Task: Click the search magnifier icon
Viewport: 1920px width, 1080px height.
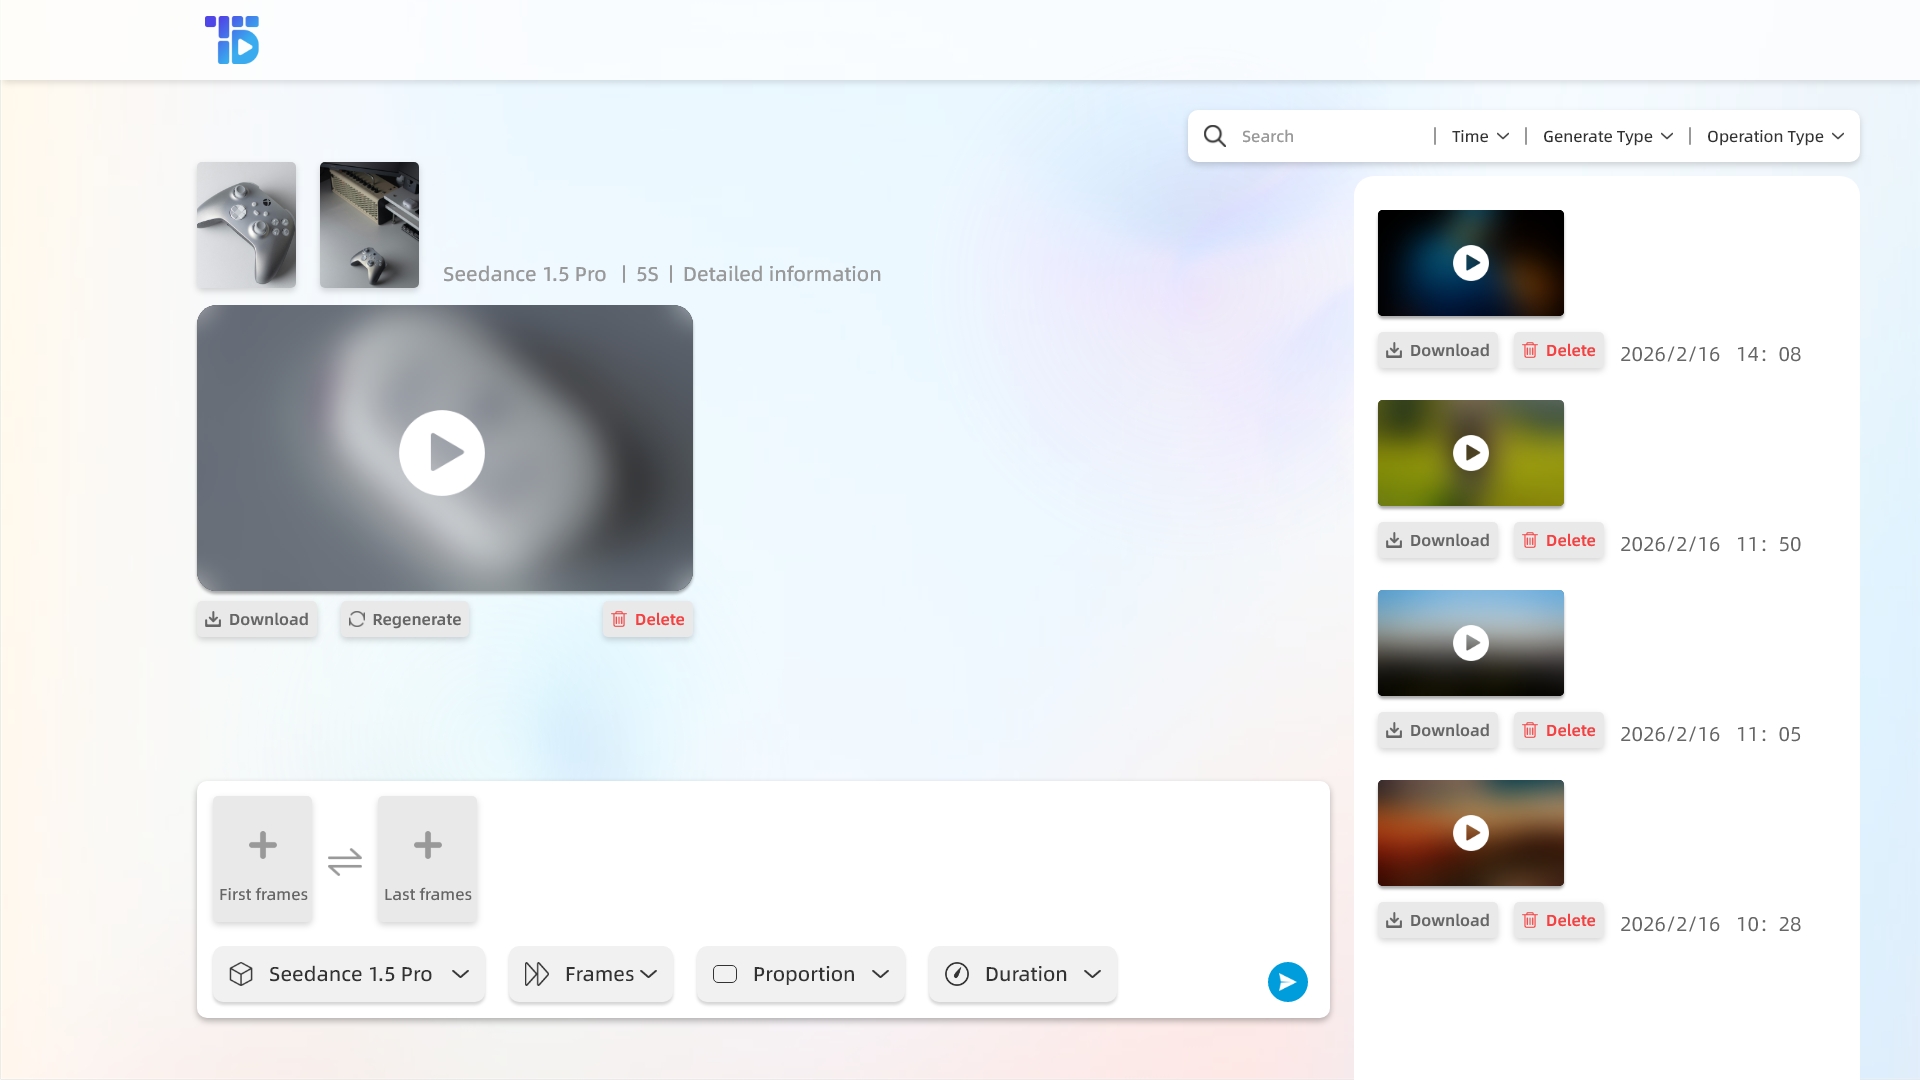Action: 1214,136
